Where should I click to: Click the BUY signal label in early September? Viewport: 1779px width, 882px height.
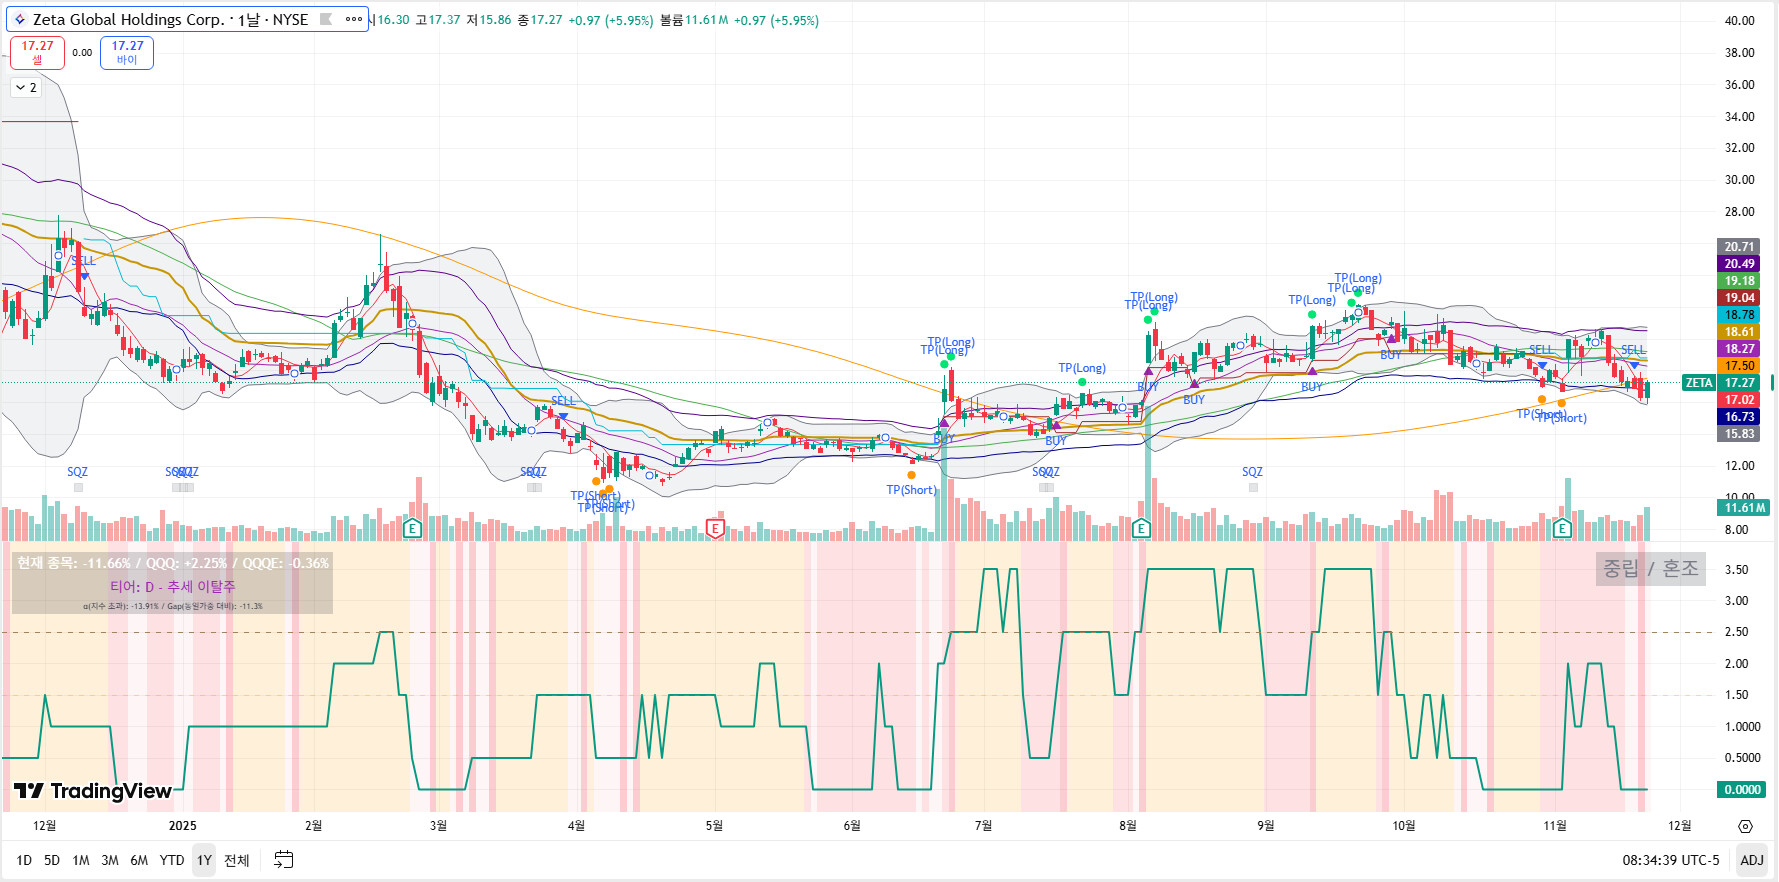pyautogui.click(x=1311, y=387)
